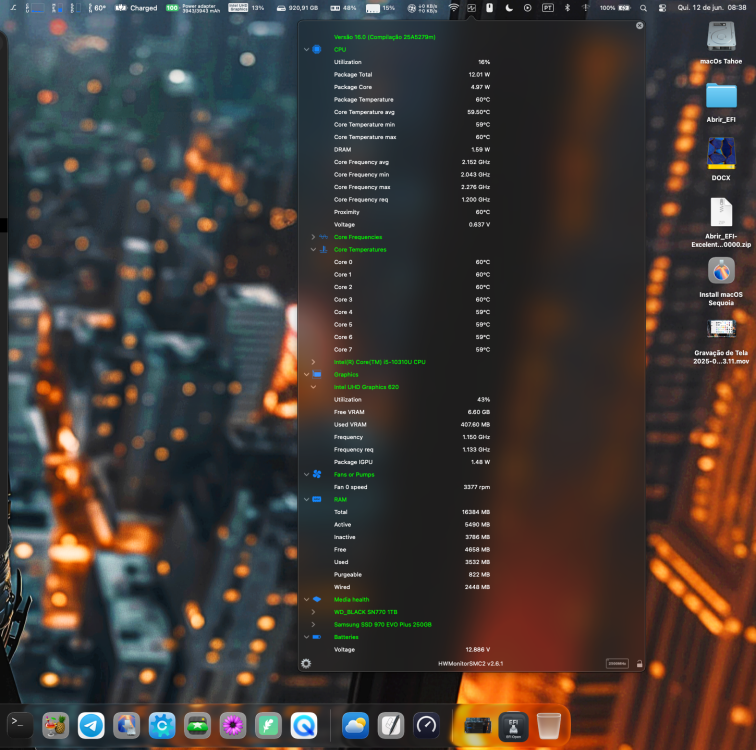Click Intel UHD Graphics 13% menu bar item
756x750 pixels.
(x=246, y=8)
